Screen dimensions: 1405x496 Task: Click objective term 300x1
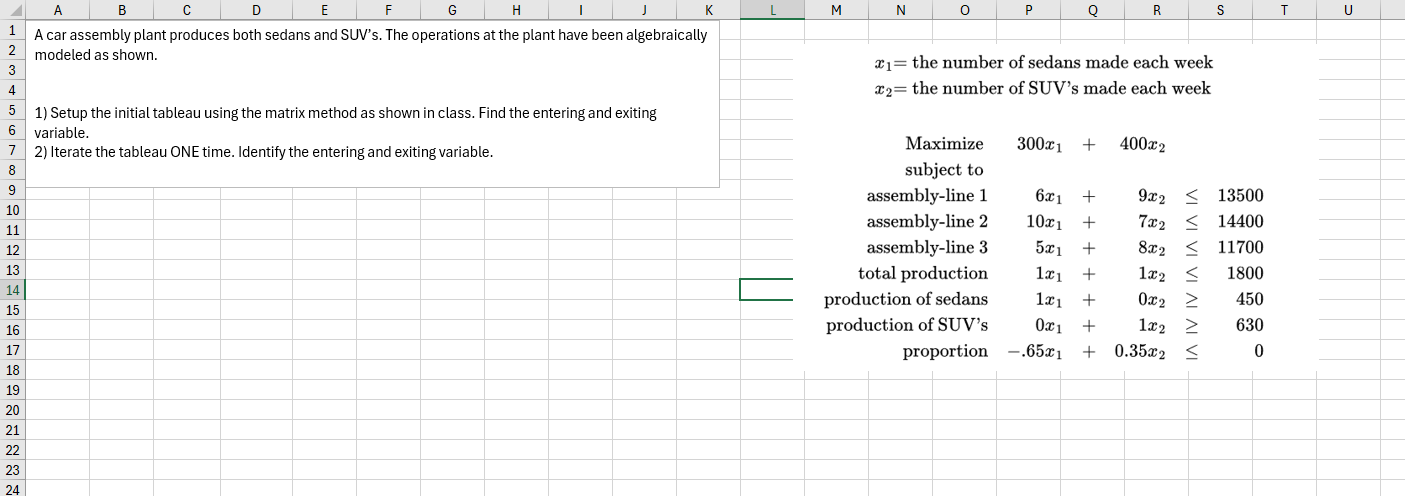pos(1040,145)
